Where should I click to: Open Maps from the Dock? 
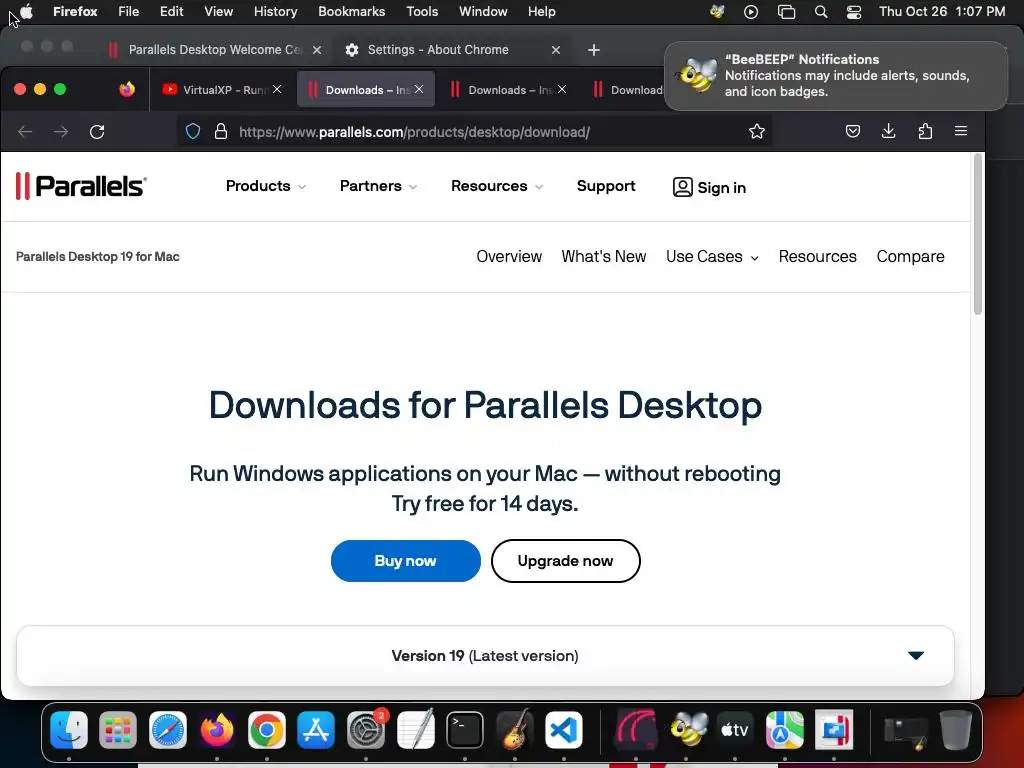[x=785, y=729]
